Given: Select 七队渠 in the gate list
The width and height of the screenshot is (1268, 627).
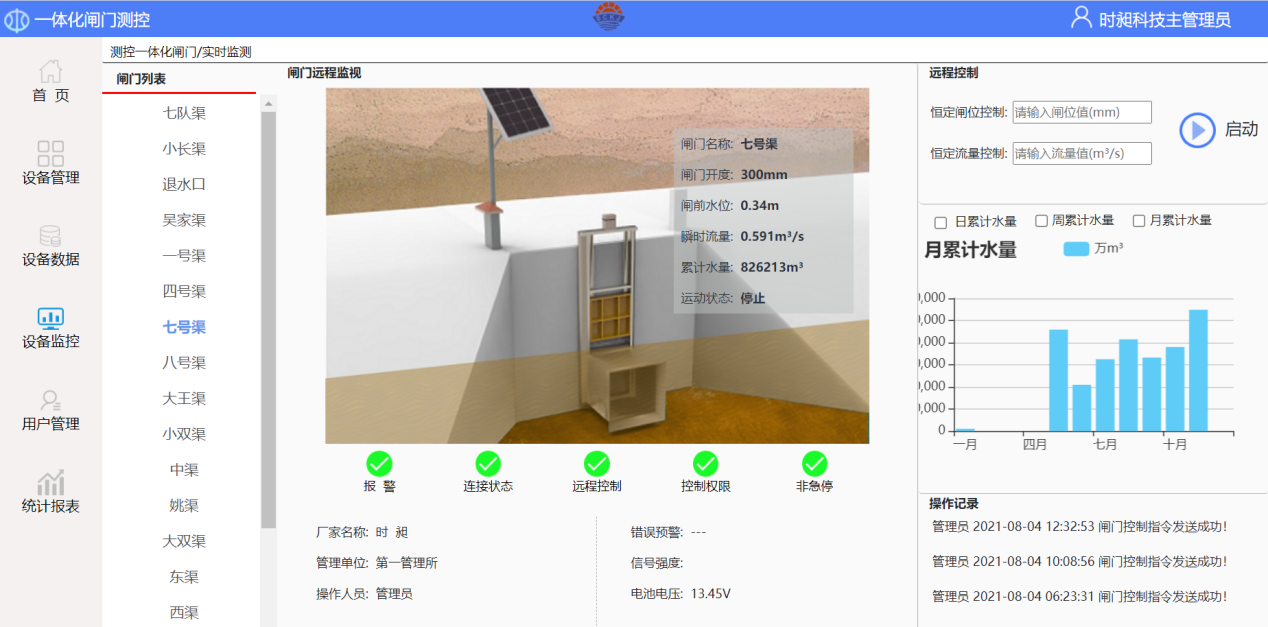Looking at the screenshot, I should coord(184,113).
